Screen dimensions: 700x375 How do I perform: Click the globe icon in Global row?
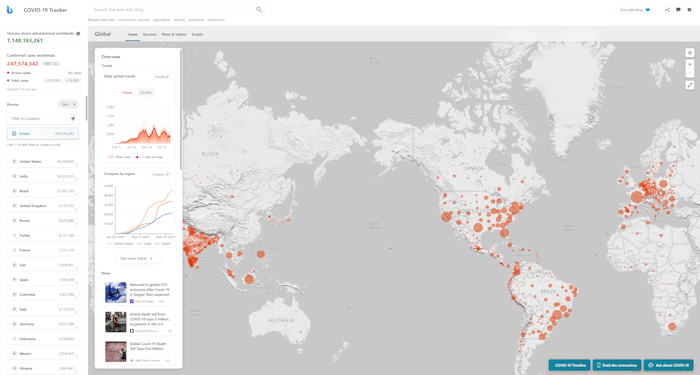point(14,133)
